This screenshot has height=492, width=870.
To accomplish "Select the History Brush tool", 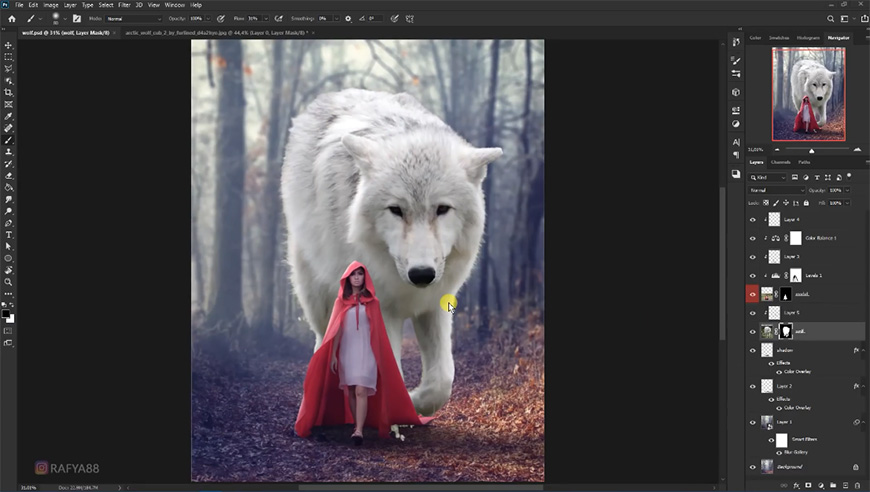I will (x=8, y=164).
